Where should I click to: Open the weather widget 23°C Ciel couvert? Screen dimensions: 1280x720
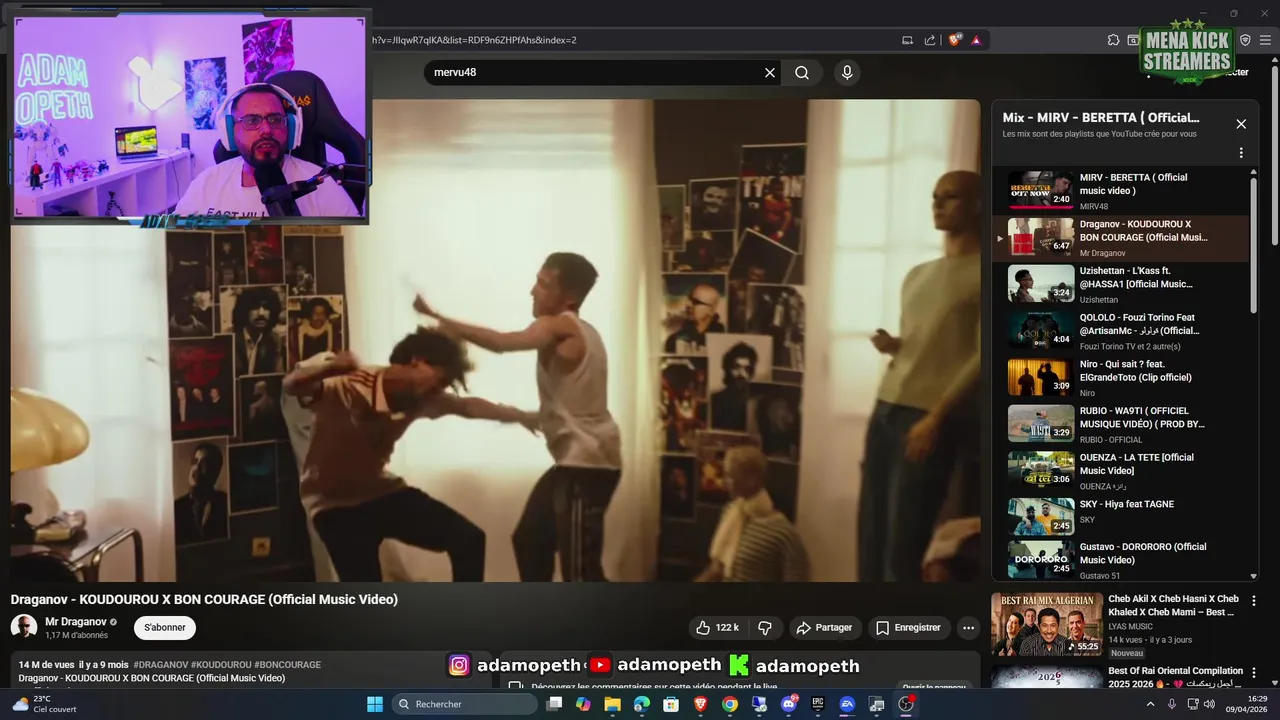pos(44,704)
